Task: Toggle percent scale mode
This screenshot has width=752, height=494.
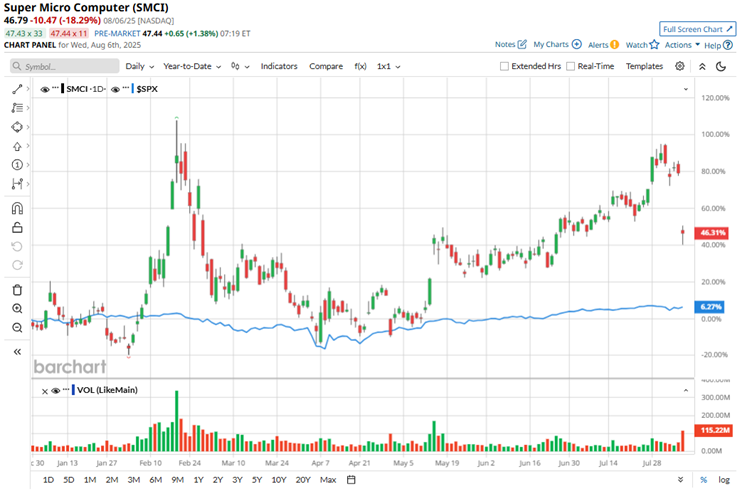Action: pos(704,480)
